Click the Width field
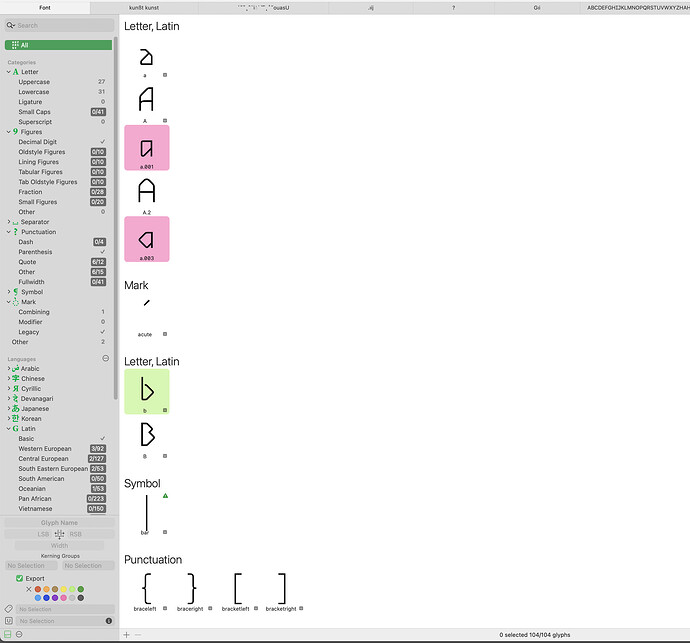 (59, 546)
